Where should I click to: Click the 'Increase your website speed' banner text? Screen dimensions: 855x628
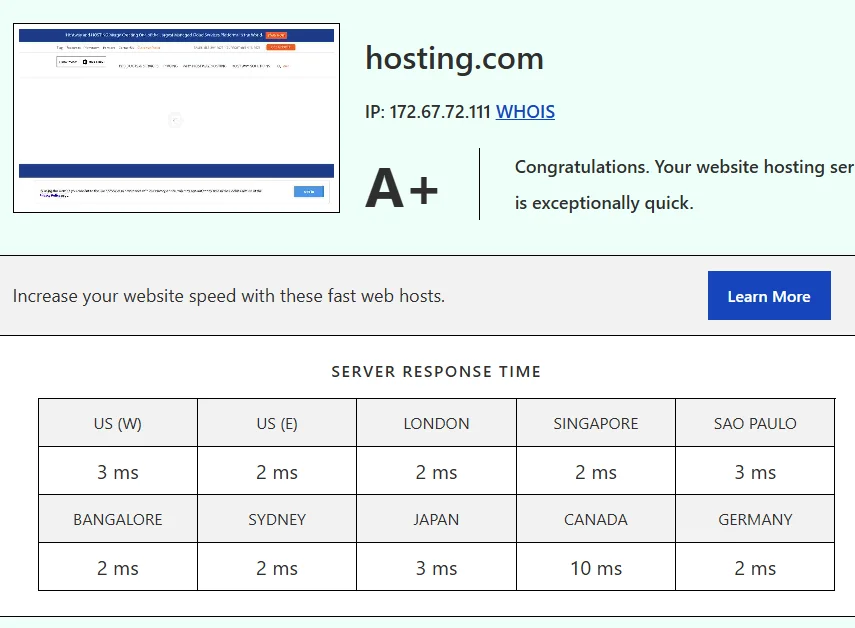click(228, 296)
